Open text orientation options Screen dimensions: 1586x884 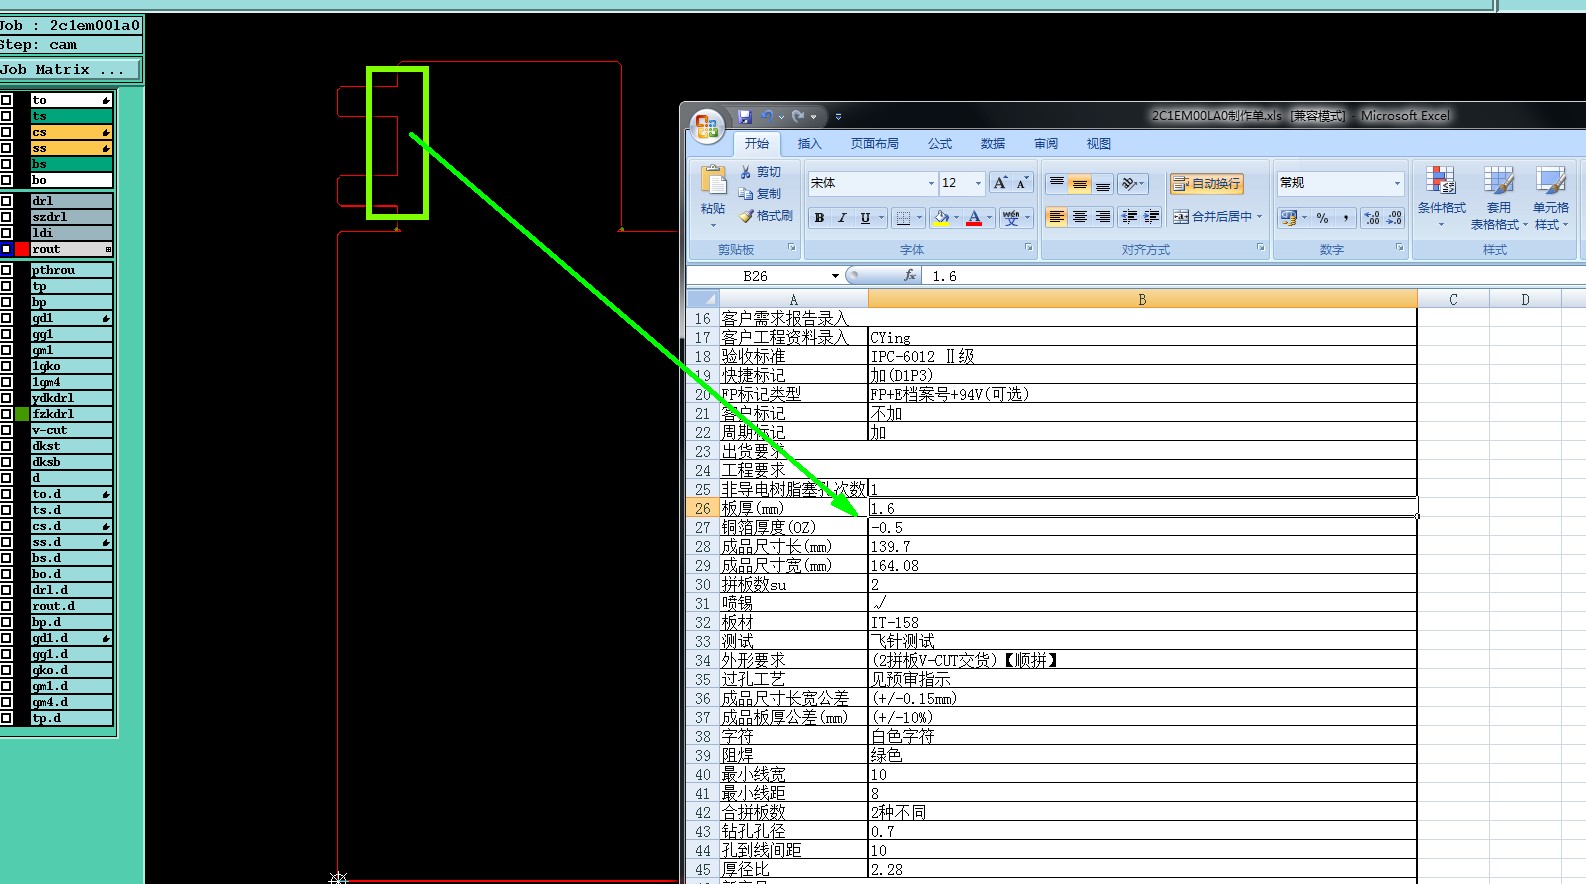1133,183
